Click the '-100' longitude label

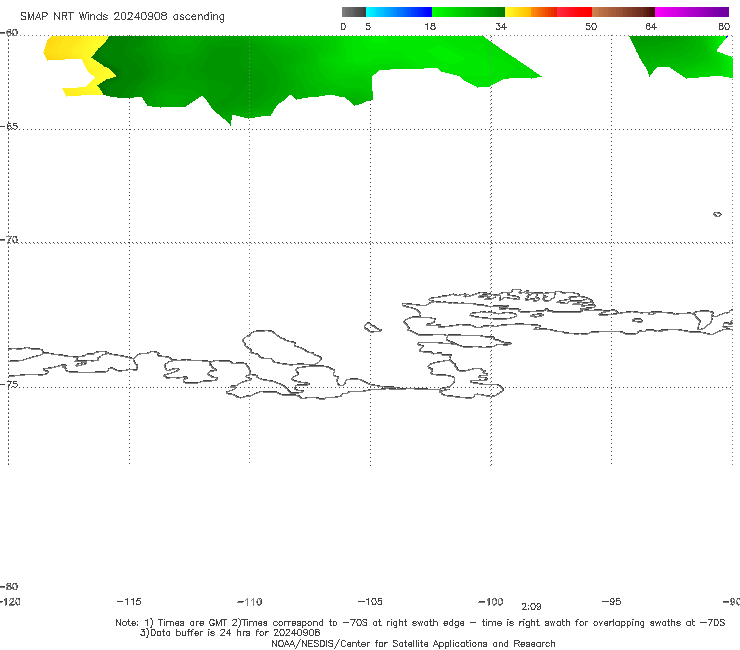[491, 601]
